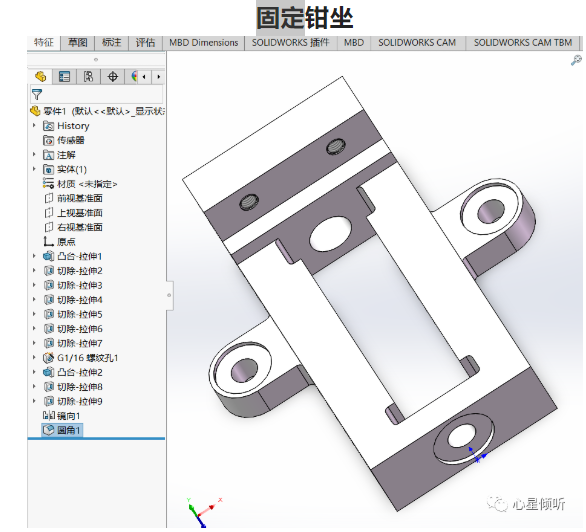The width and height of the screenshot is (586, 532).
Task: Click the 切除-拉伸9 cut extrude icon
Action: pyautogui.click(x=49, y=401)
